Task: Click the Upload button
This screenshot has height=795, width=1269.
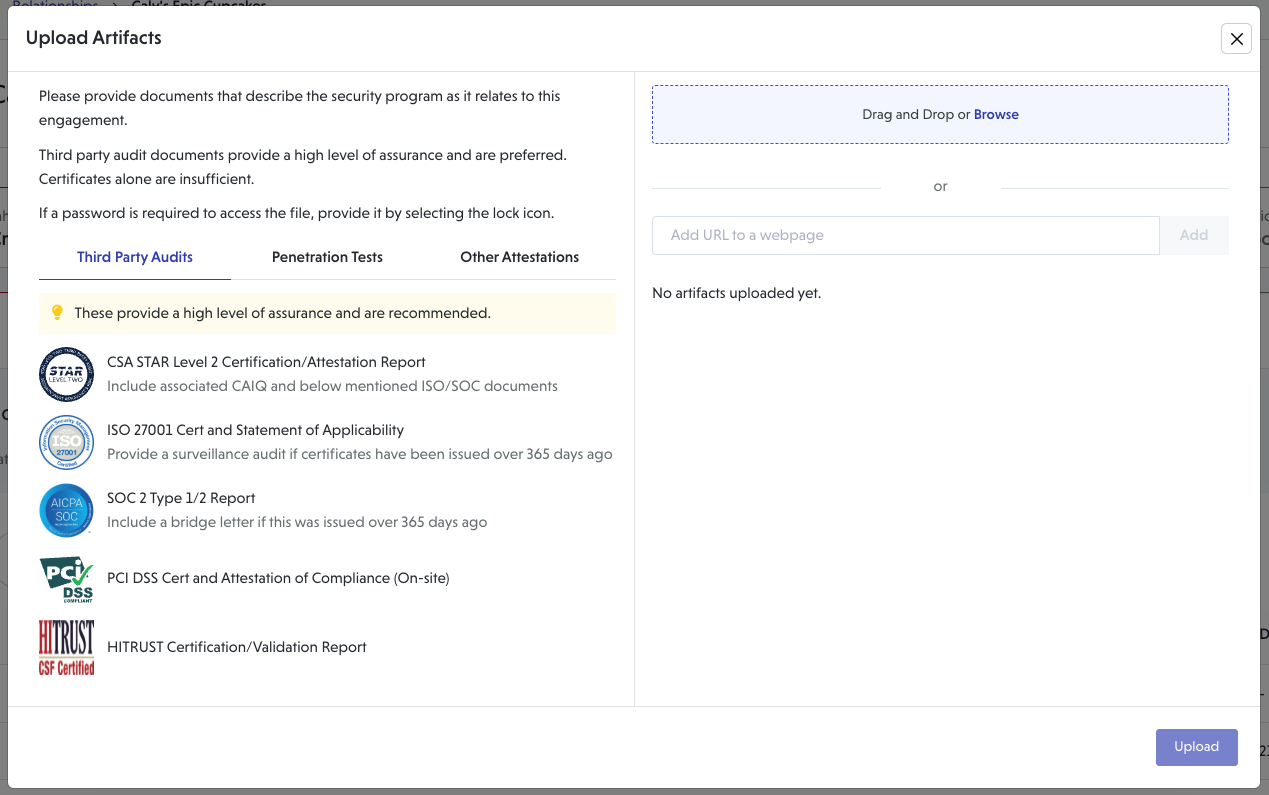Action: pyautogui.click(x=1197, y=747)
